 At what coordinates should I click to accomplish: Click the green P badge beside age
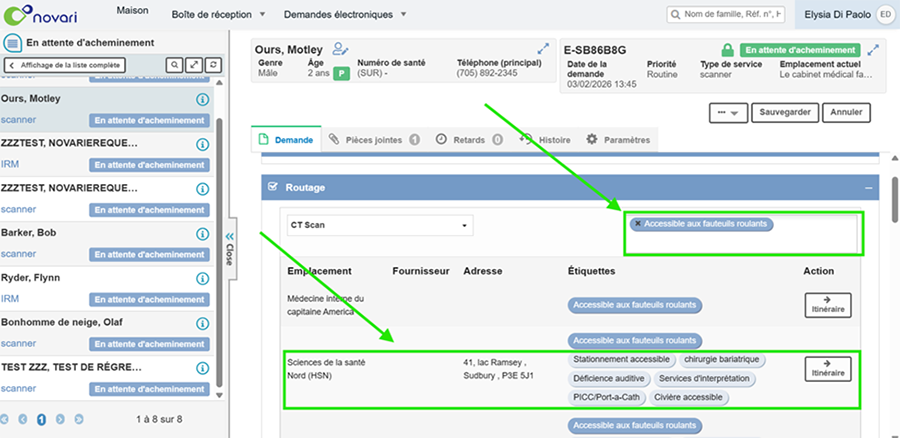point(342,73)
